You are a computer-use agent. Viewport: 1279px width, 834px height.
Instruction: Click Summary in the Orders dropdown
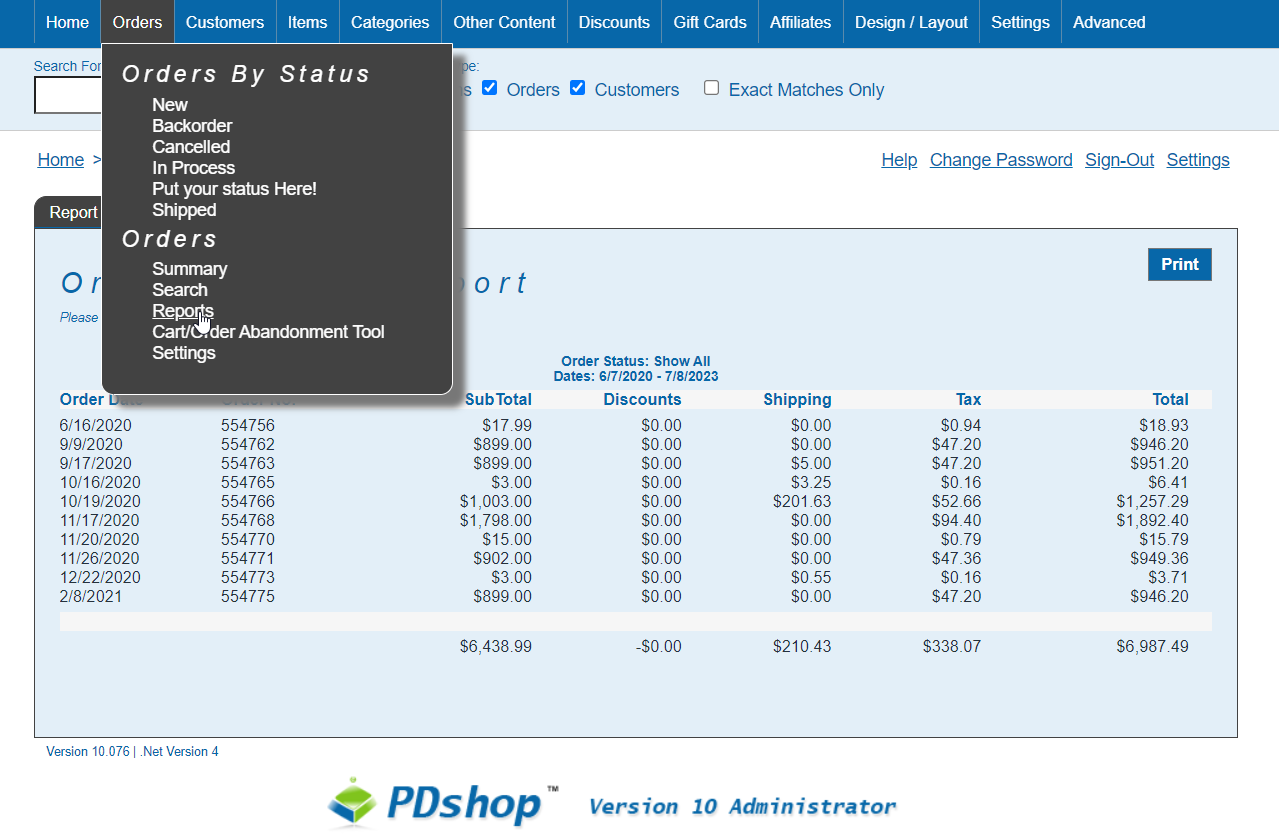click(x=190, y=269)
